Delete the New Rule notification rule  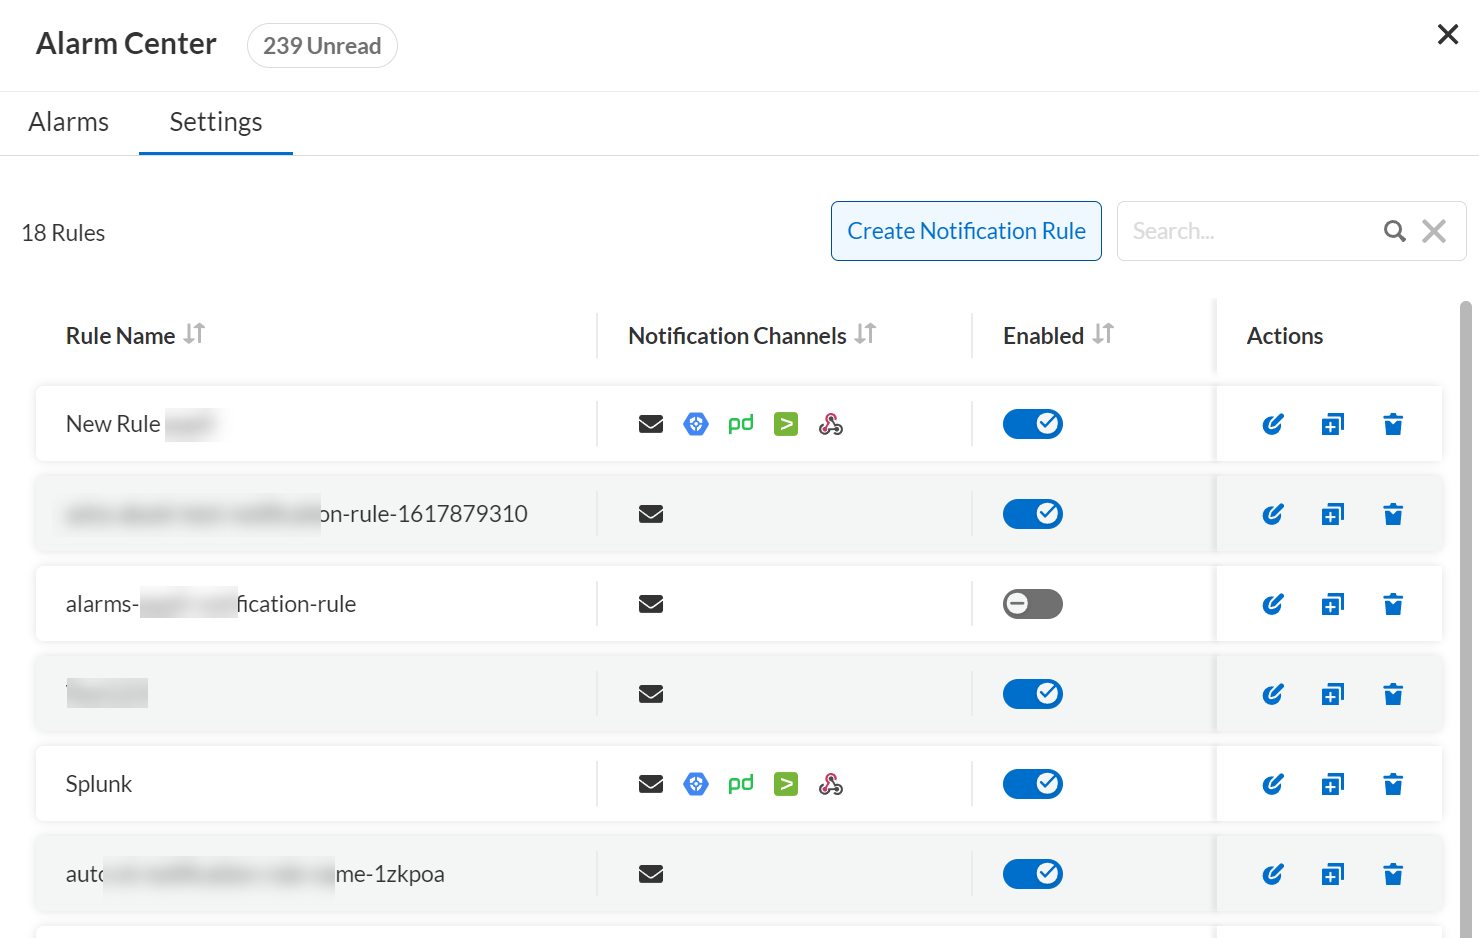[1393, 424]
